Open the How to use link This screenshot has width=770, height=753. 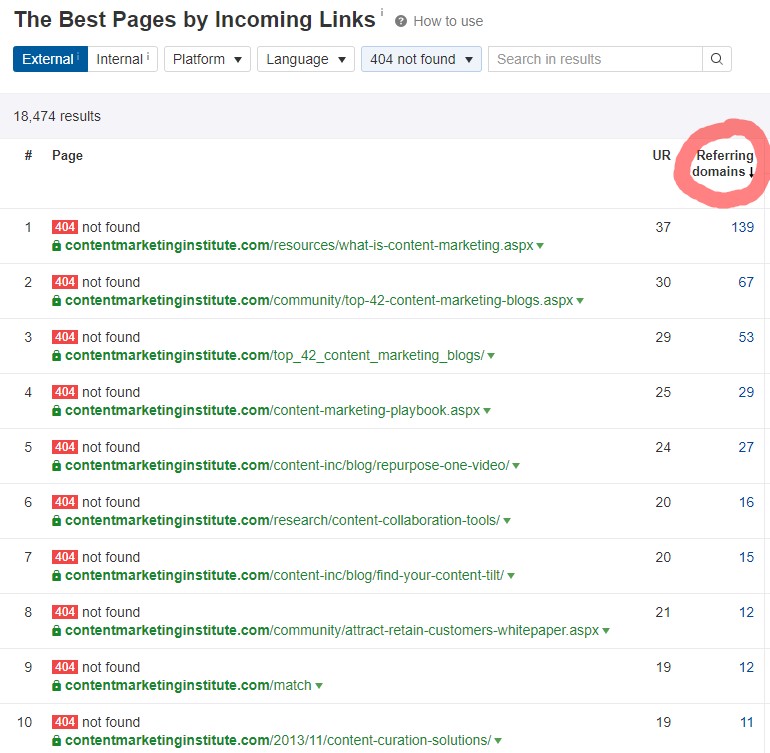coord(448,21)
